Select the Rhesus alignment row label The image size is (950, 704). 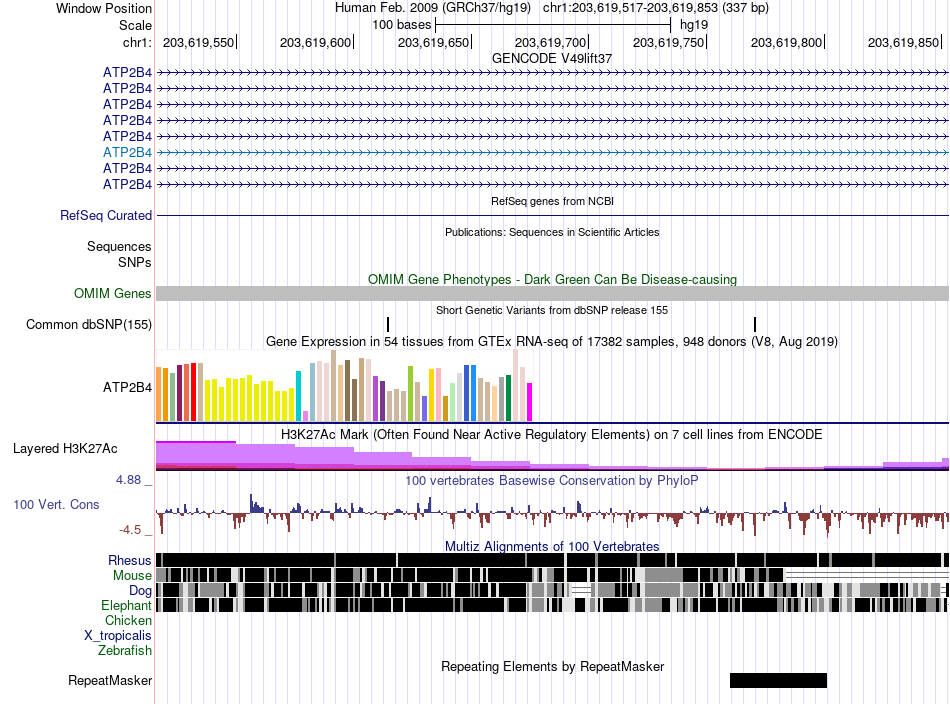point(130,560)
